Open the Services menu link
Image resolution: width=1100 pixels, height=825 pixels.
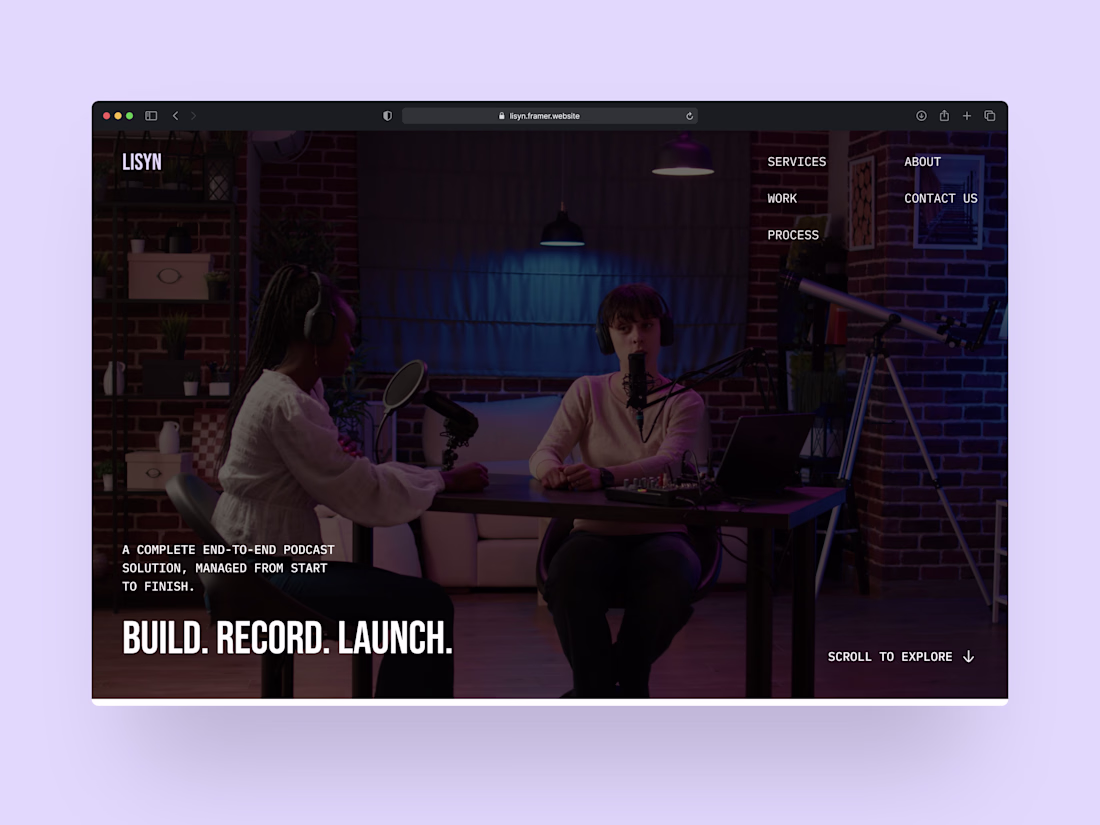tap(796, 162)
